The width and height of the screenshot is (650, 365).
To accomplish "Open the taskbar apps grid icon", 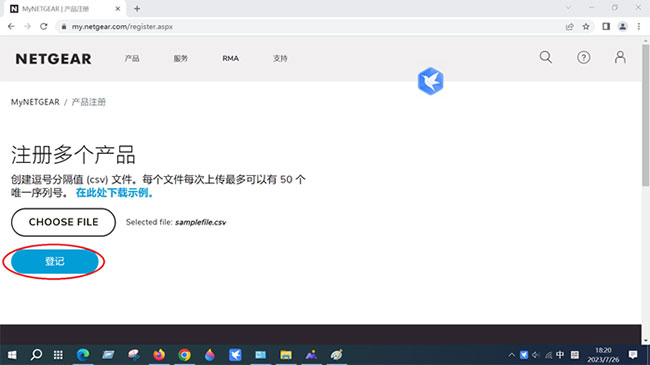I will pos(58,355).
